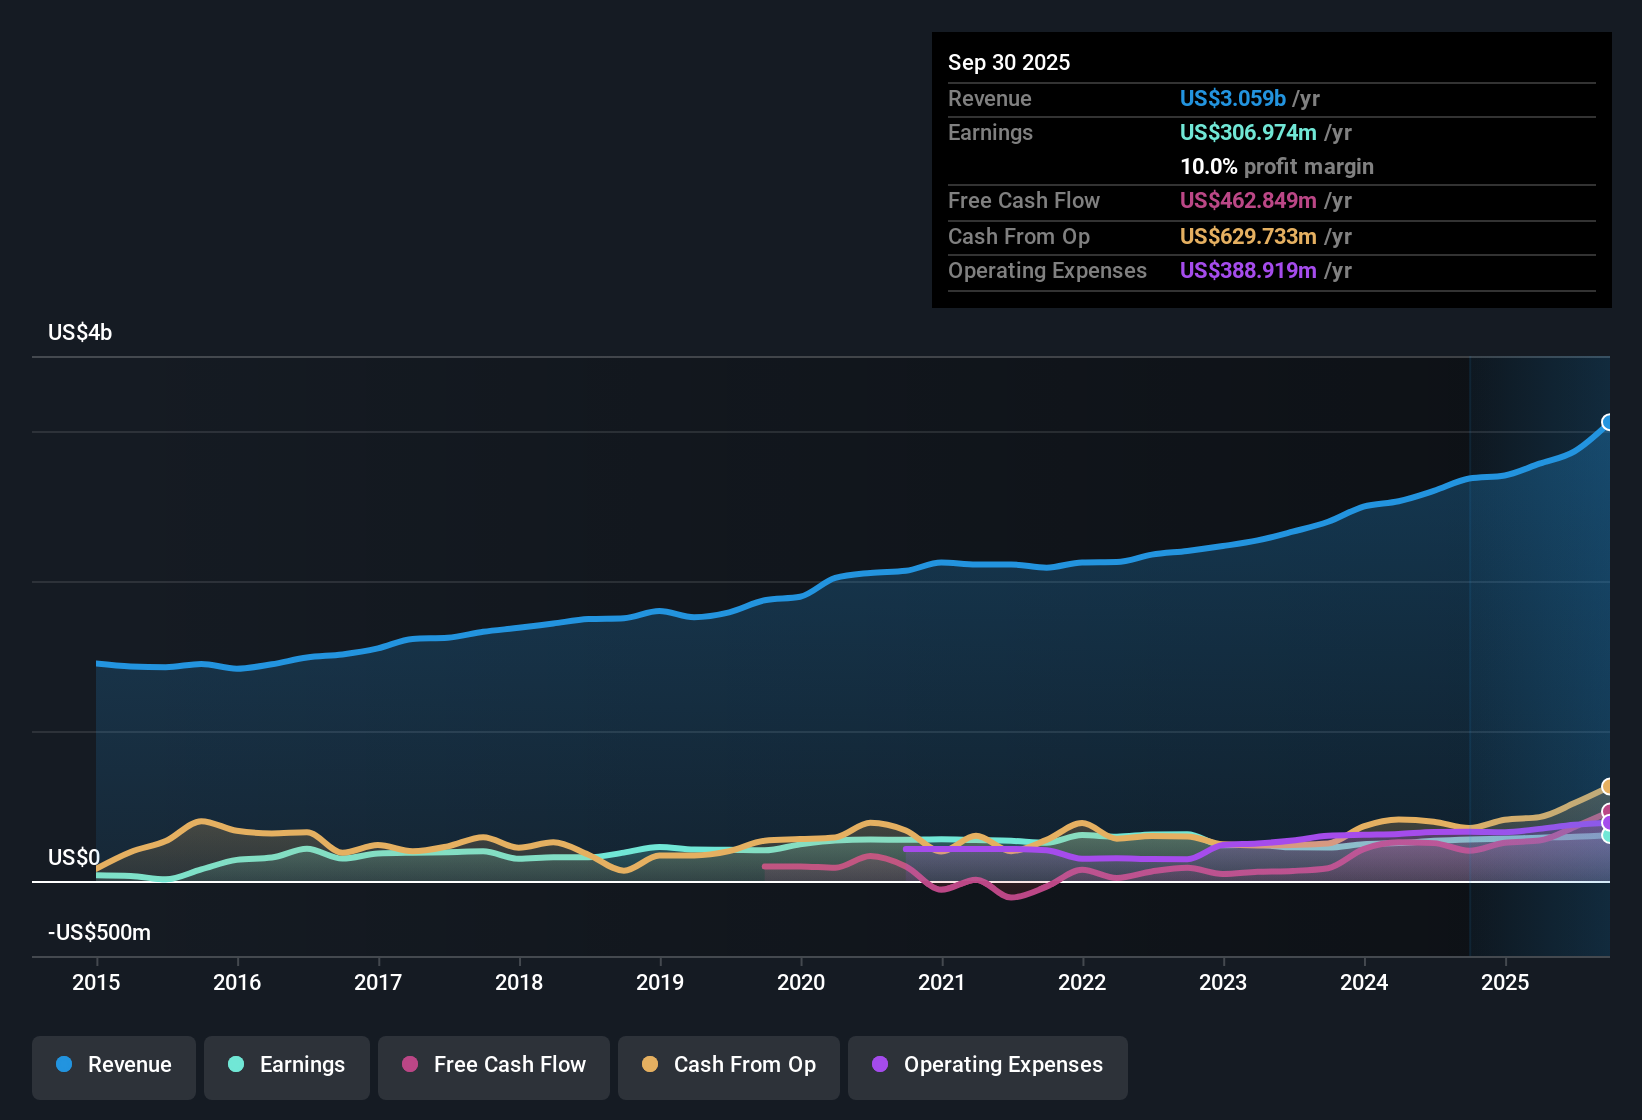Click the Cash From Op endpoint circle

pos(1607,787)
